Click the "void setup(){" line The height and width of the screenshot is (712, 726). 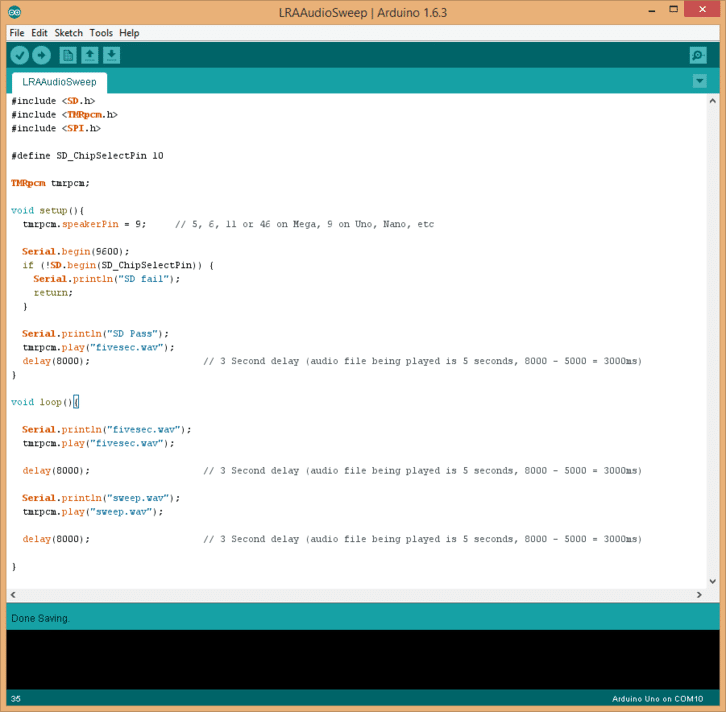point(48,211)
